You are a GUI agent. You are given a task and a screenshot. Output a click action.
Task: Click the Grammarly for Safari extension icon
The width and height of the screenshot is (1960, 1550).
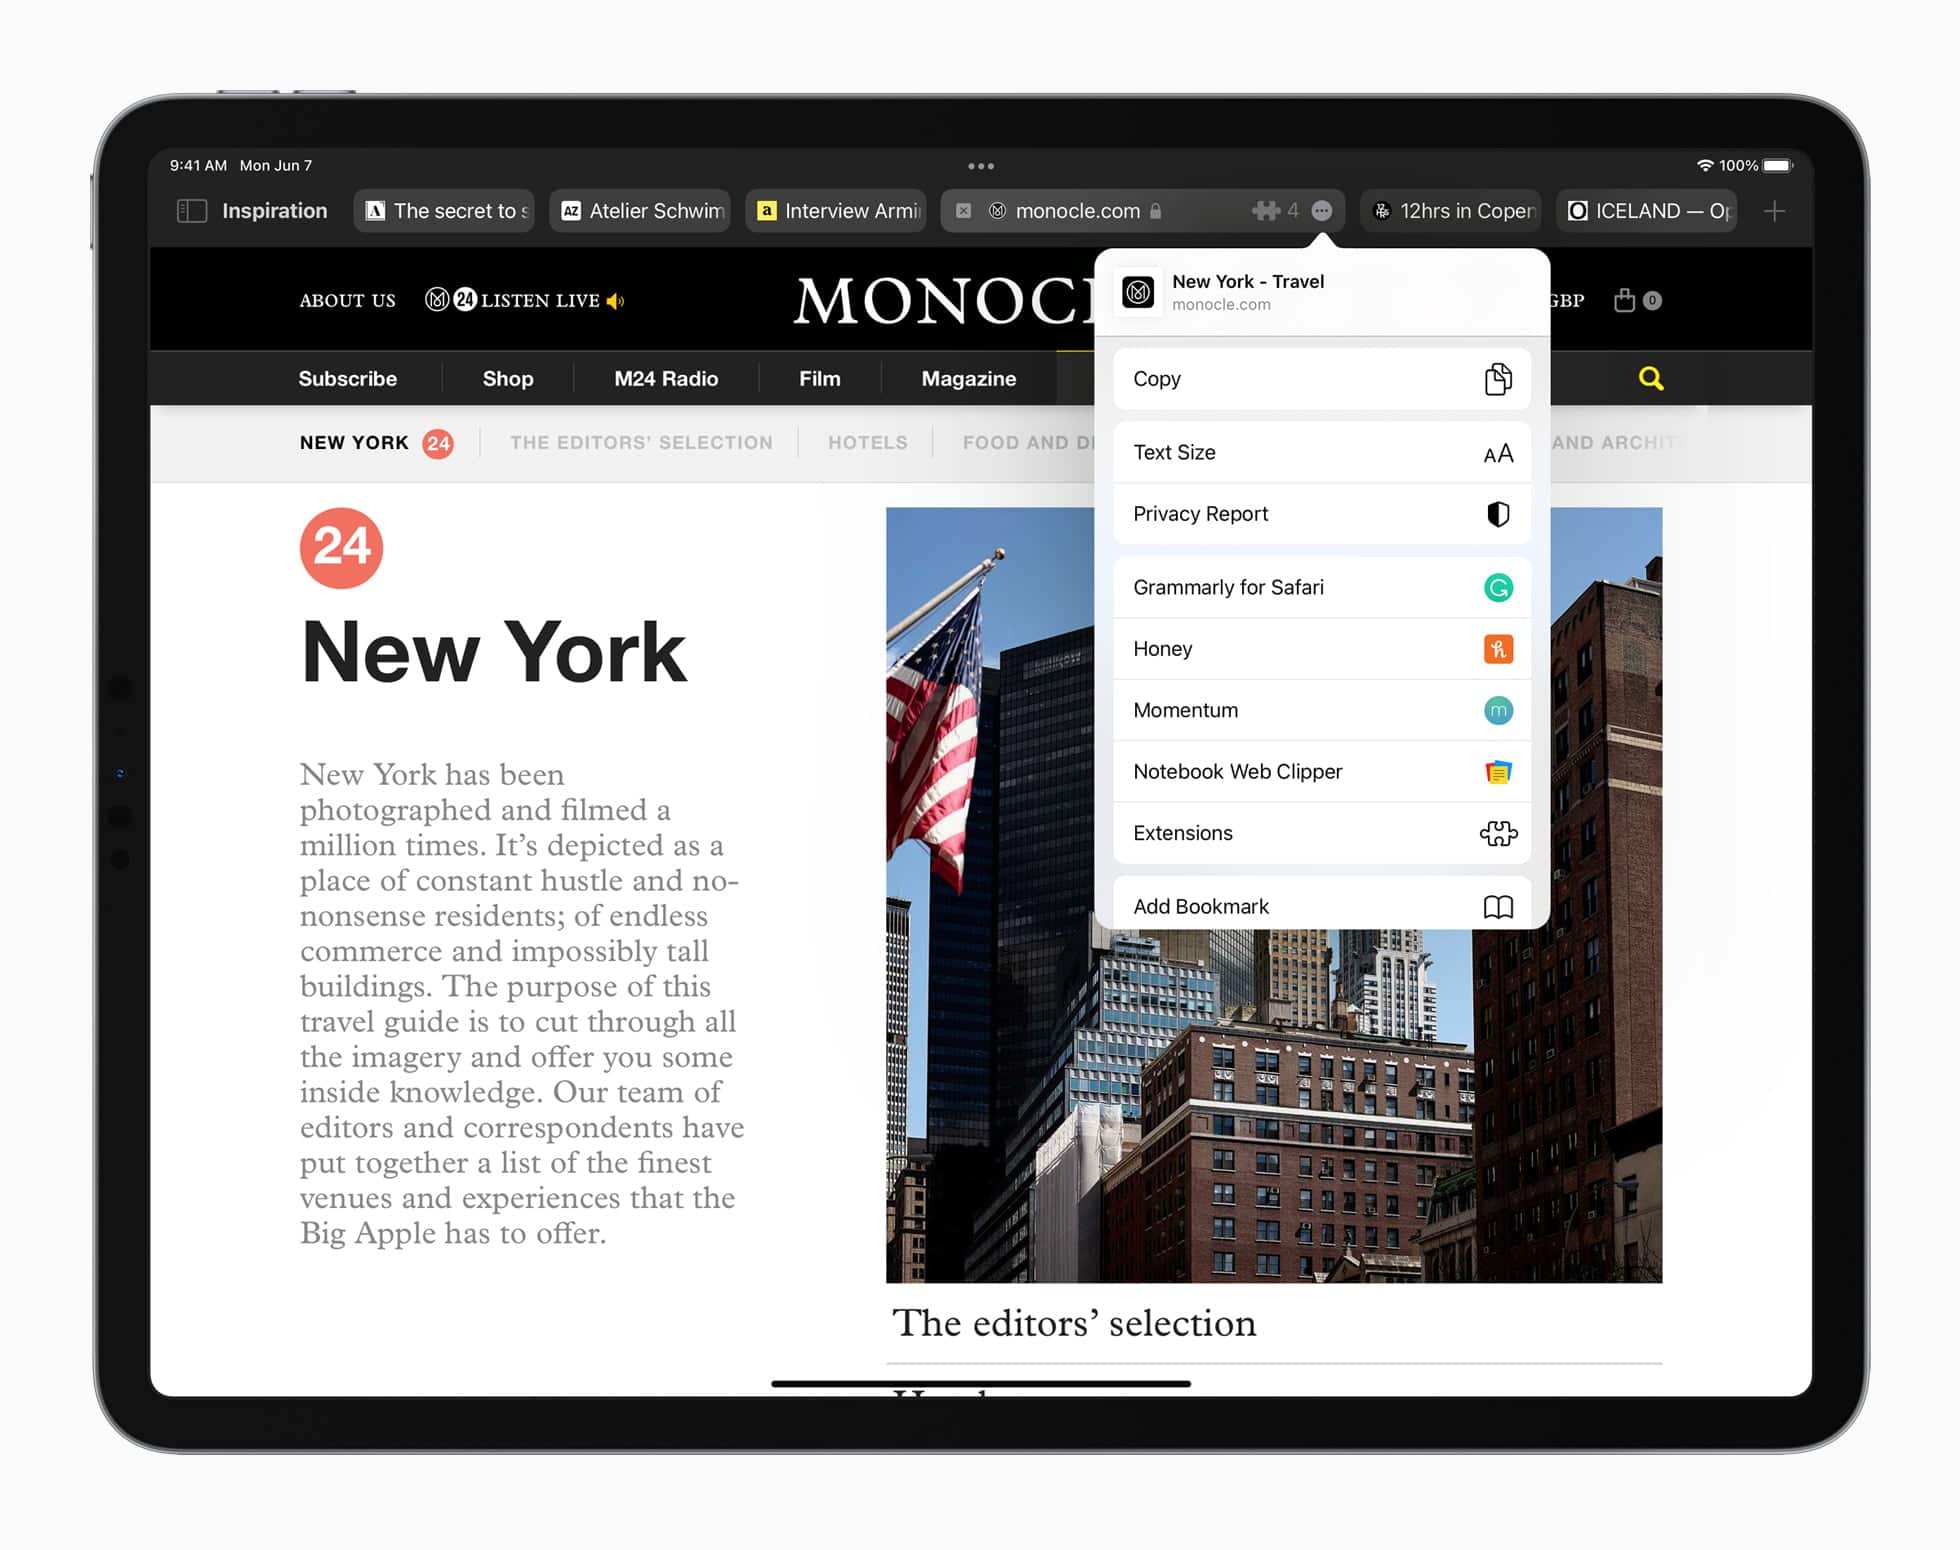click(1495, 586)
